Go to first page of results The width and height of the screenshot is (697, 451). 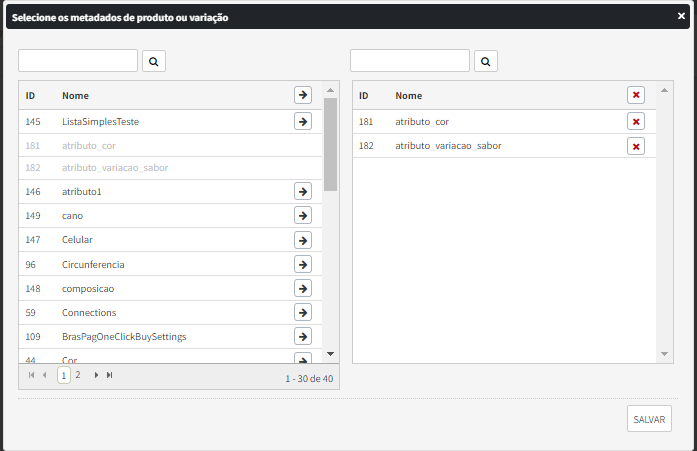click(x=31, y=375)
